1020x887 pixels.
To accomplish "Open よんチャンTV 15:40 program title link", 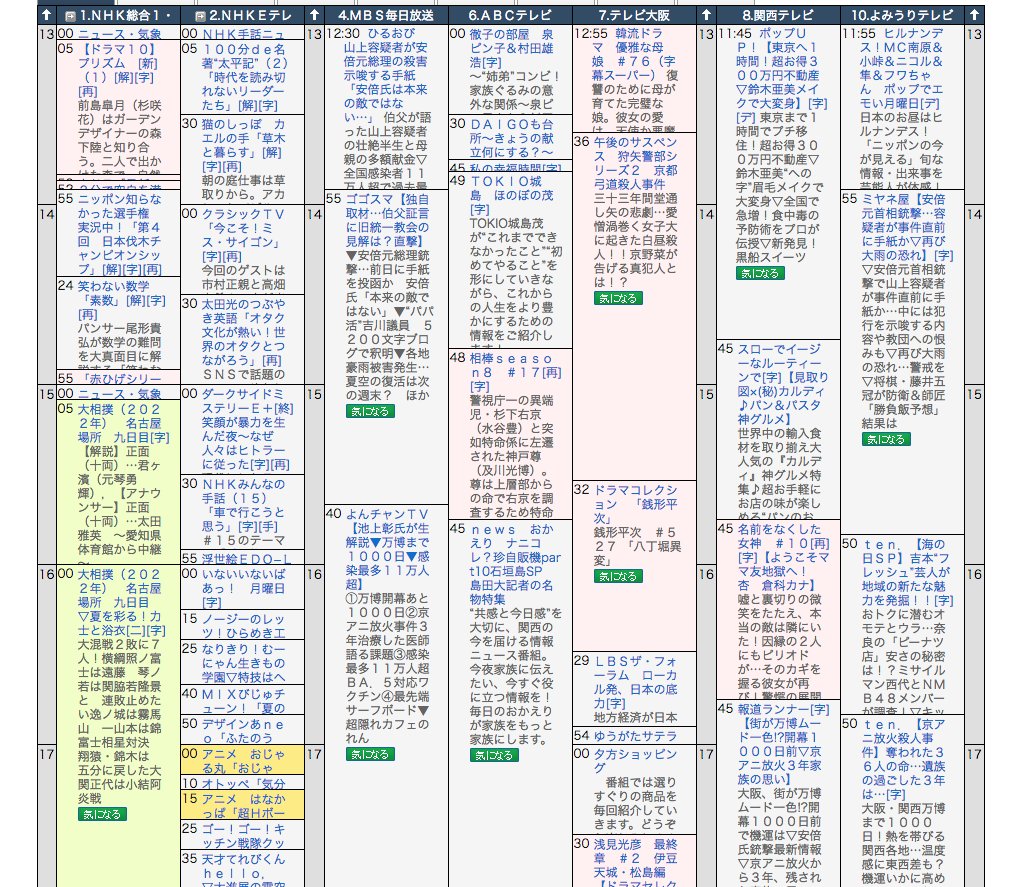I will click(387, 549).
